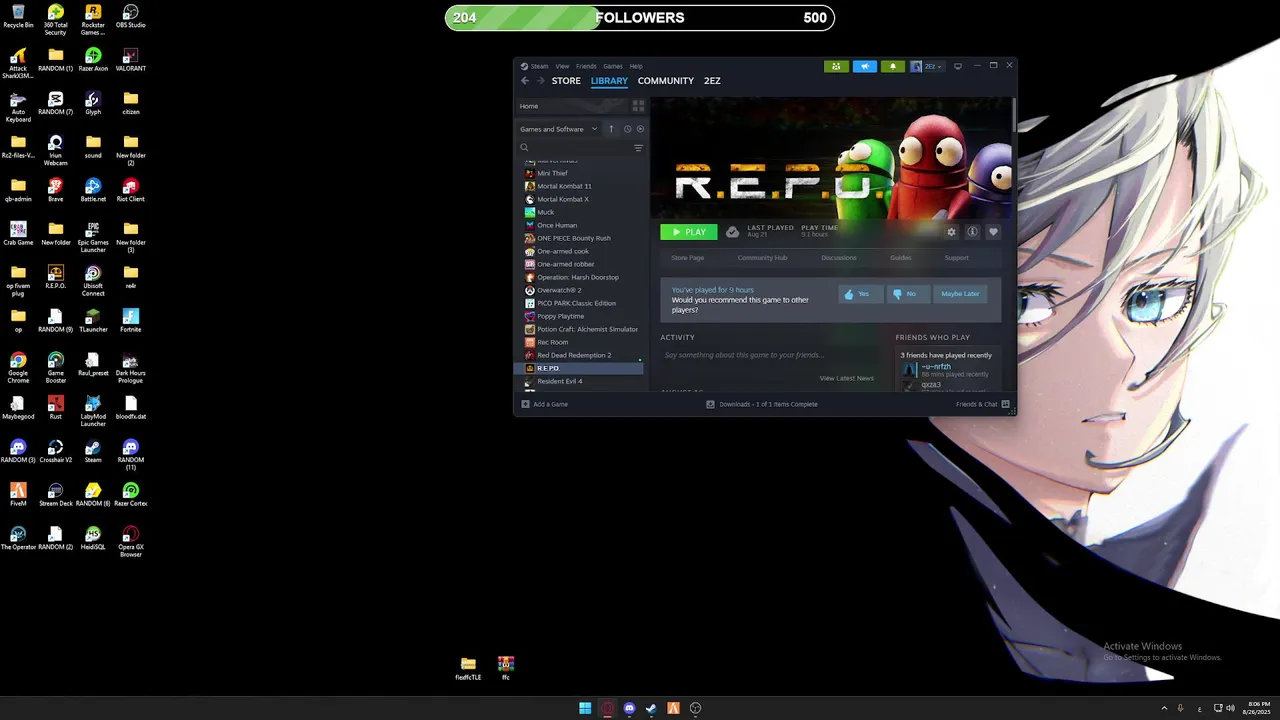Viewport: 1280px width, 720px height.
Task: Switch to the STORE tab
Action: click(x=566, y=81)
